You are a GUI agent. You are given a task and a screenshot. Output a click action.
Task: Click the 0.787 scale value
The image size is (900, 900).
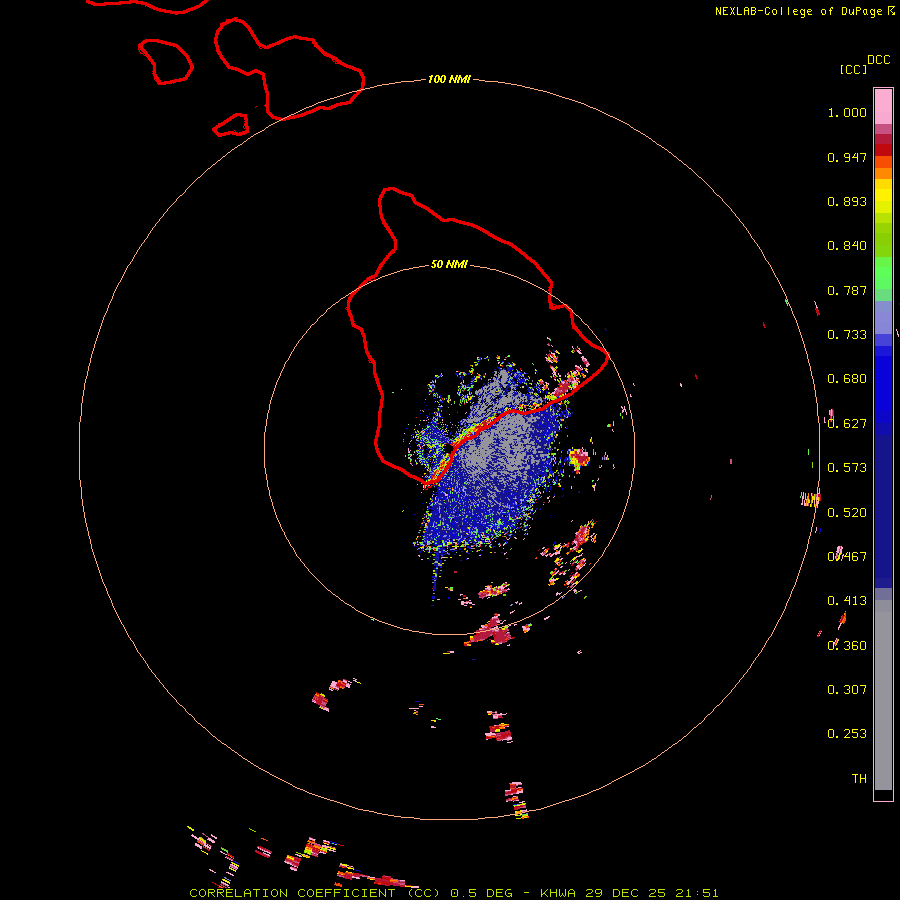(847, 290)
